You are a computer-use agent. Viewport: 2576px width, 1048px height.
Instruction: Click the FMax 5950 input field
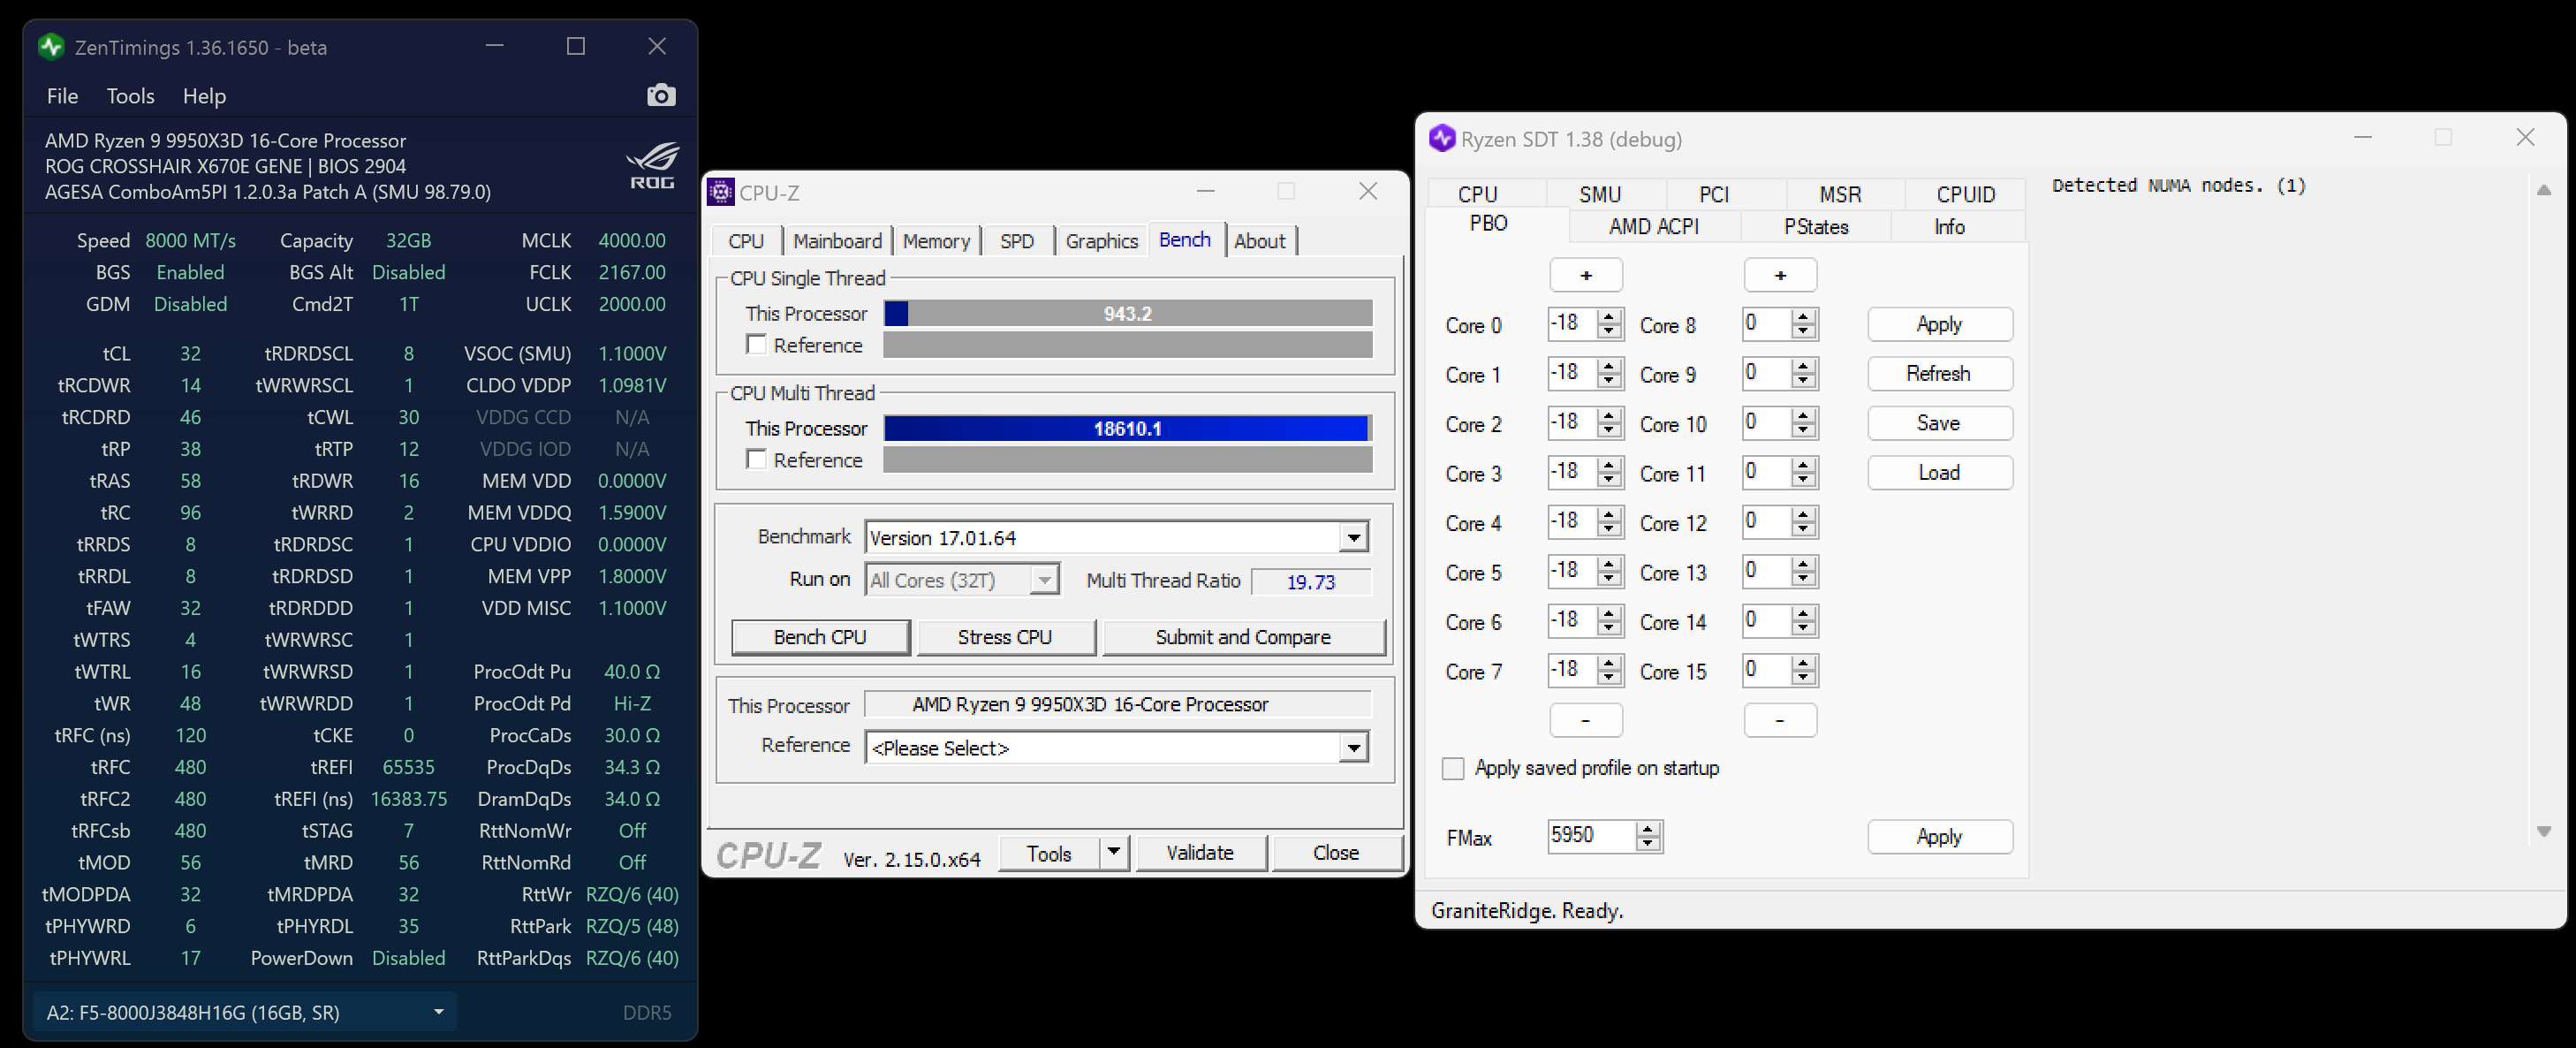pyautogui.click(x=1592, y=836)
